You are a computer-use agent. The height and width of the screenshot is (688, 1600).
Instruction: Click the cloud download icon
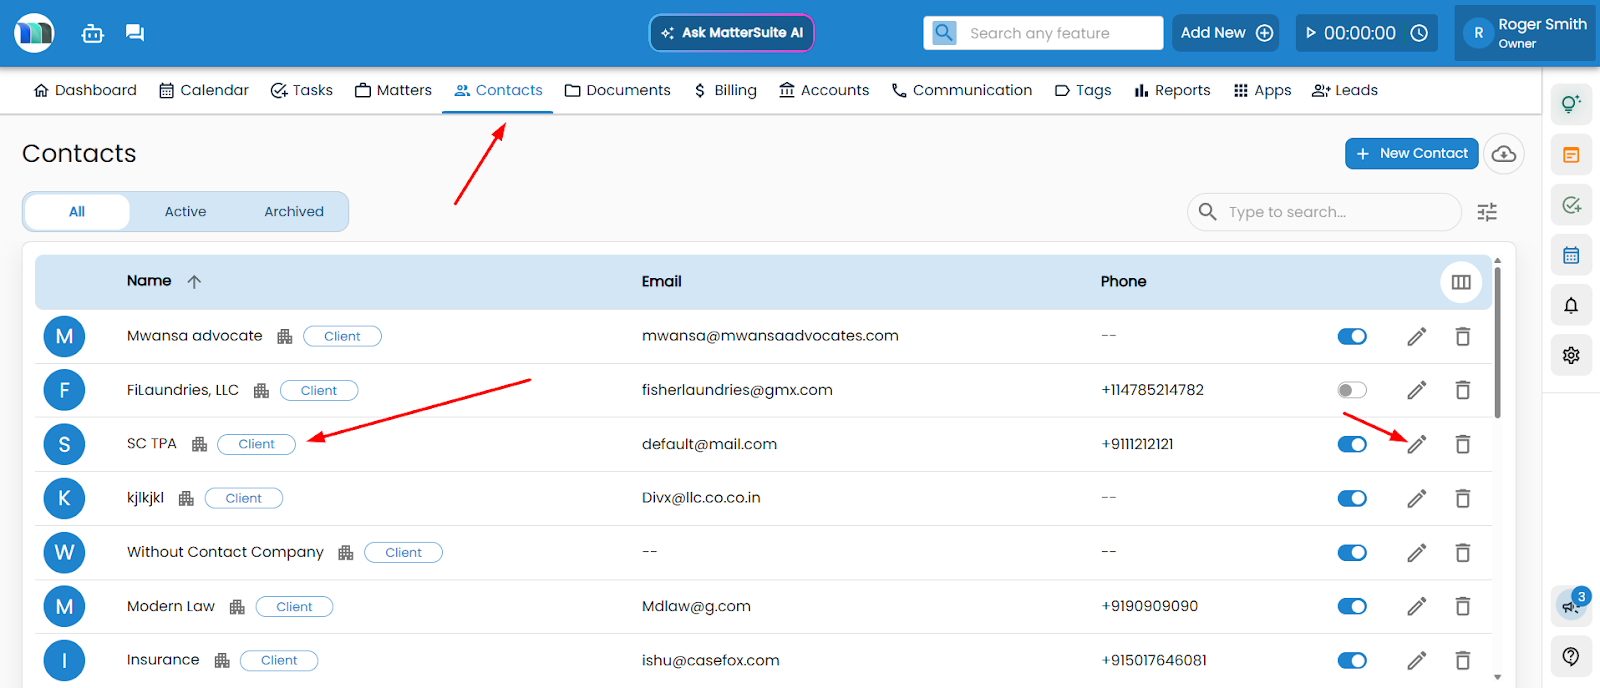1503,154
